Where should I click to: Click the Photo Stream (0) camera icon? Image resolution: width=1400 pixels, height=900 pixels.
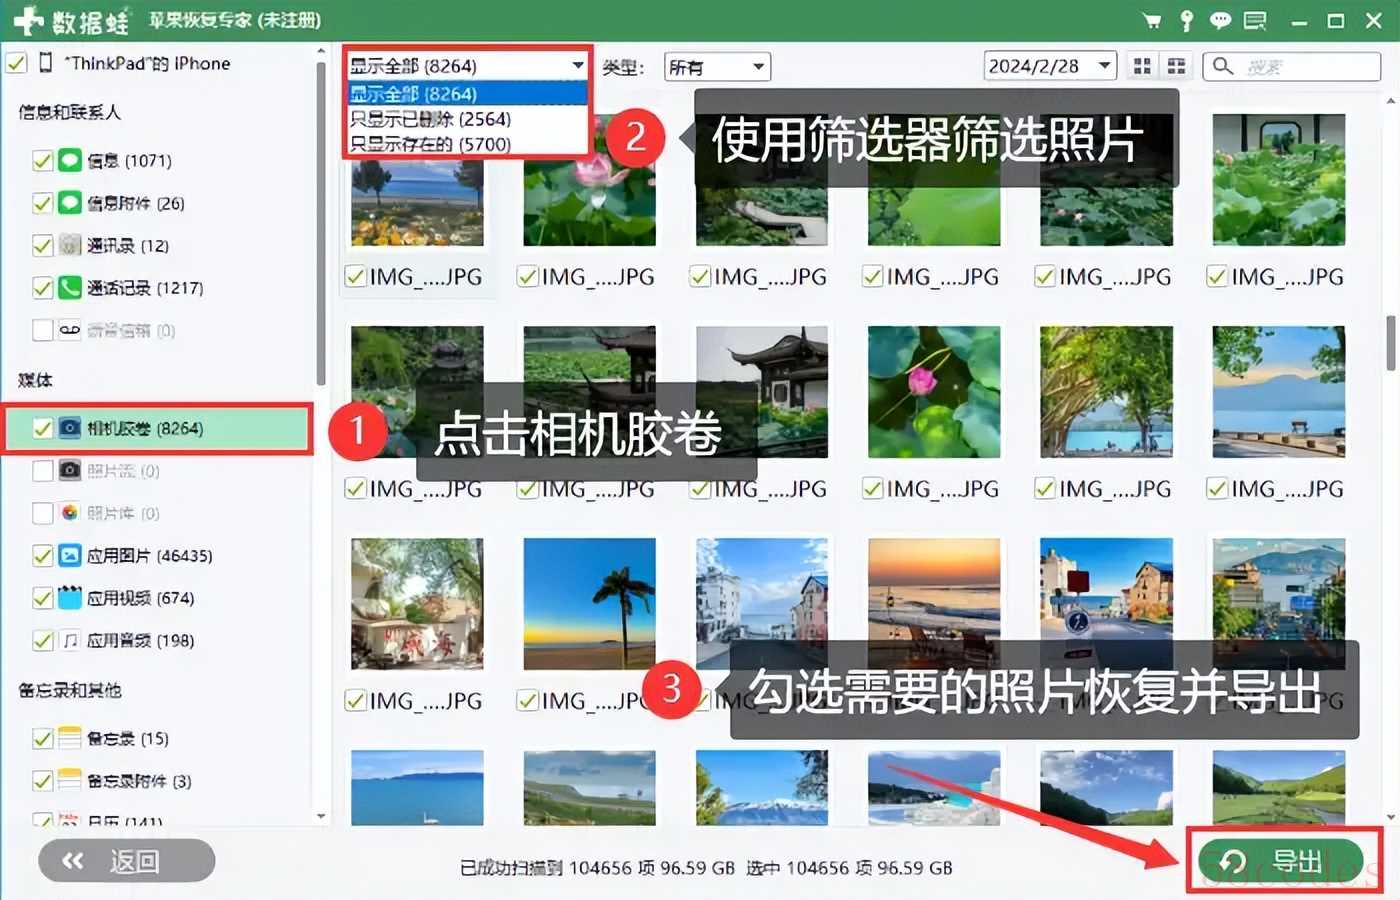pyautogui.click(x=69, y=470)
